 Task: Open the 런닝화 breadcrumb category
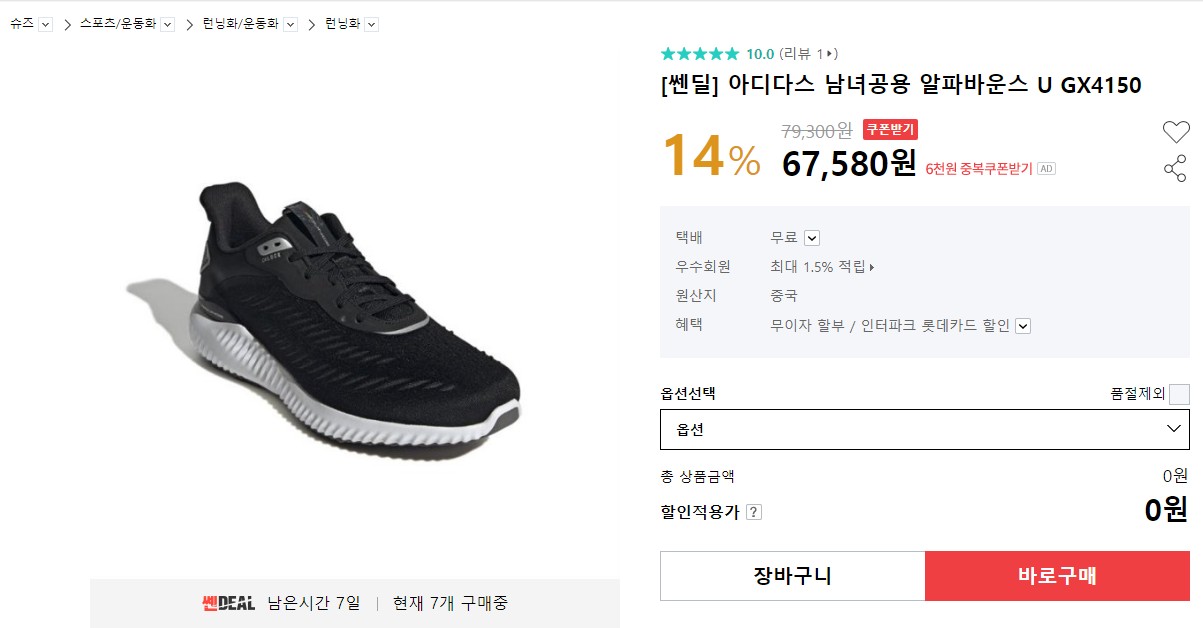[342, 24]
